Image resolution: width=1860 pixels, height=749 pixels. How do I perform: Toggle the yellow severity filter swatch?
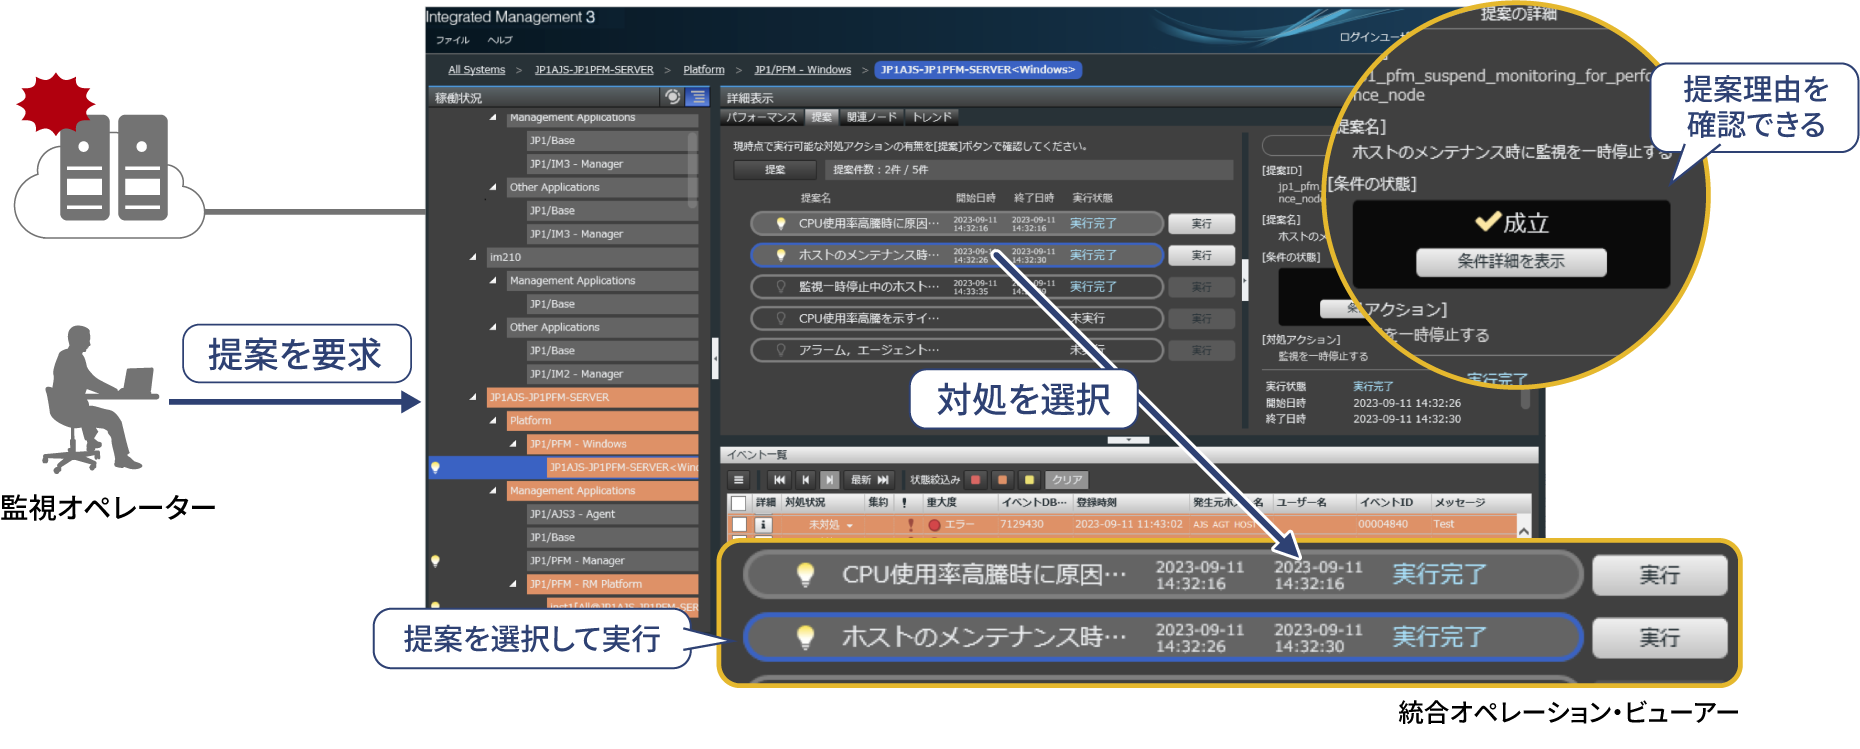[1029, 480]
